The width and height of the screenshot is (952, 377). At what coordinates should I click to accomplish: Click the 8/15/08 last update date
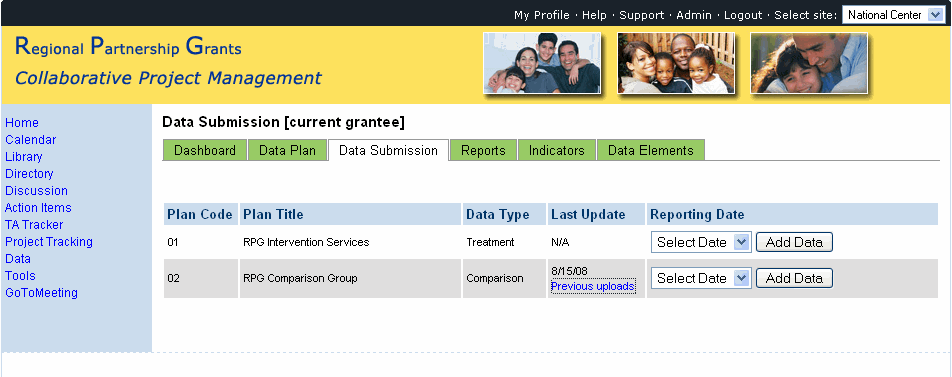click(569, 271)
